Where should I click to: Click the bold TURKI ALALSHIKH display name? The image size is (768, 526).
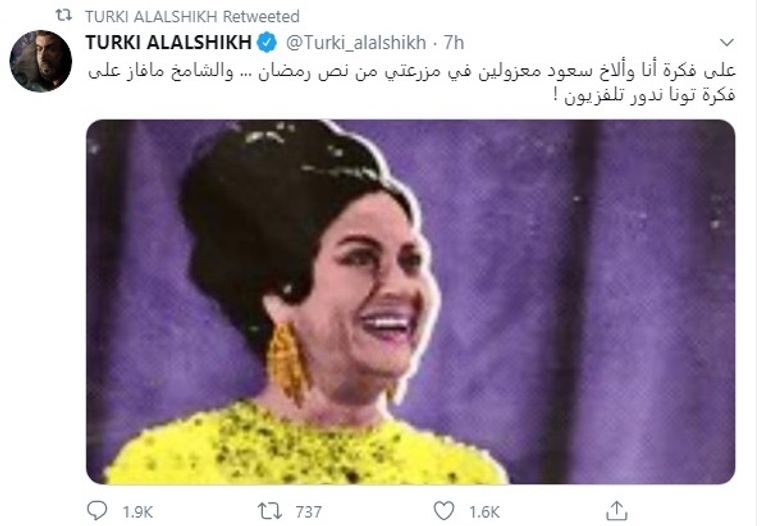168,43
